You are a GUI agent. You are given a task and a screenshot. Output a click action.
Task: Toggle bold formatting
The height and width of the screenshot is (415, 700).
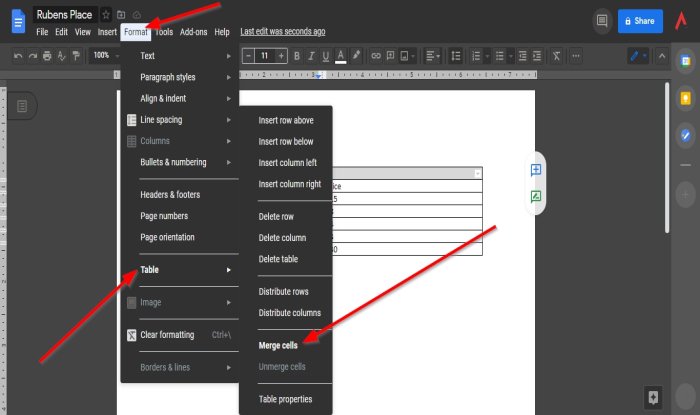click(x=296, y=56)
